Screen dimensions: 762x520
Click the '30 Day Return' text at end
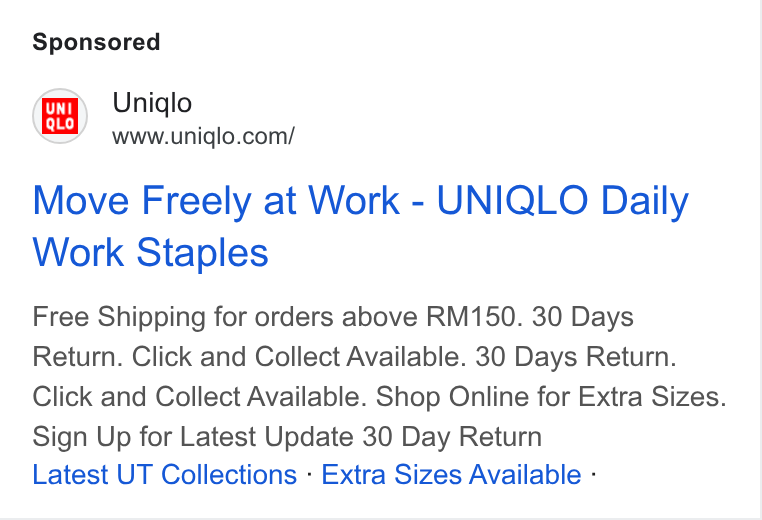(452, 437)
